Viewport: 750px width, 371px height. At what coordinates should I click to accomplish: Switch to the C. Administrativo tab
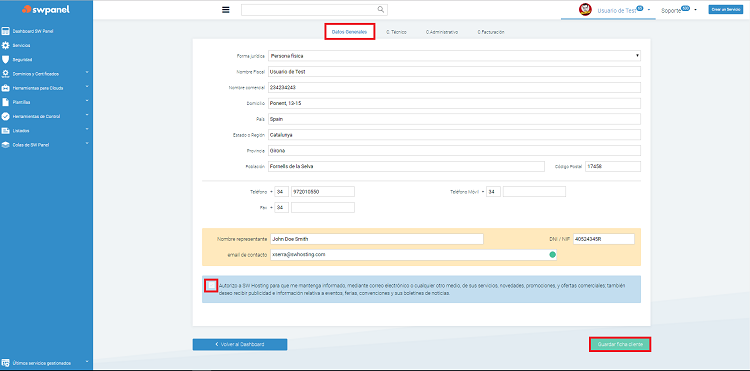(441, 32)
